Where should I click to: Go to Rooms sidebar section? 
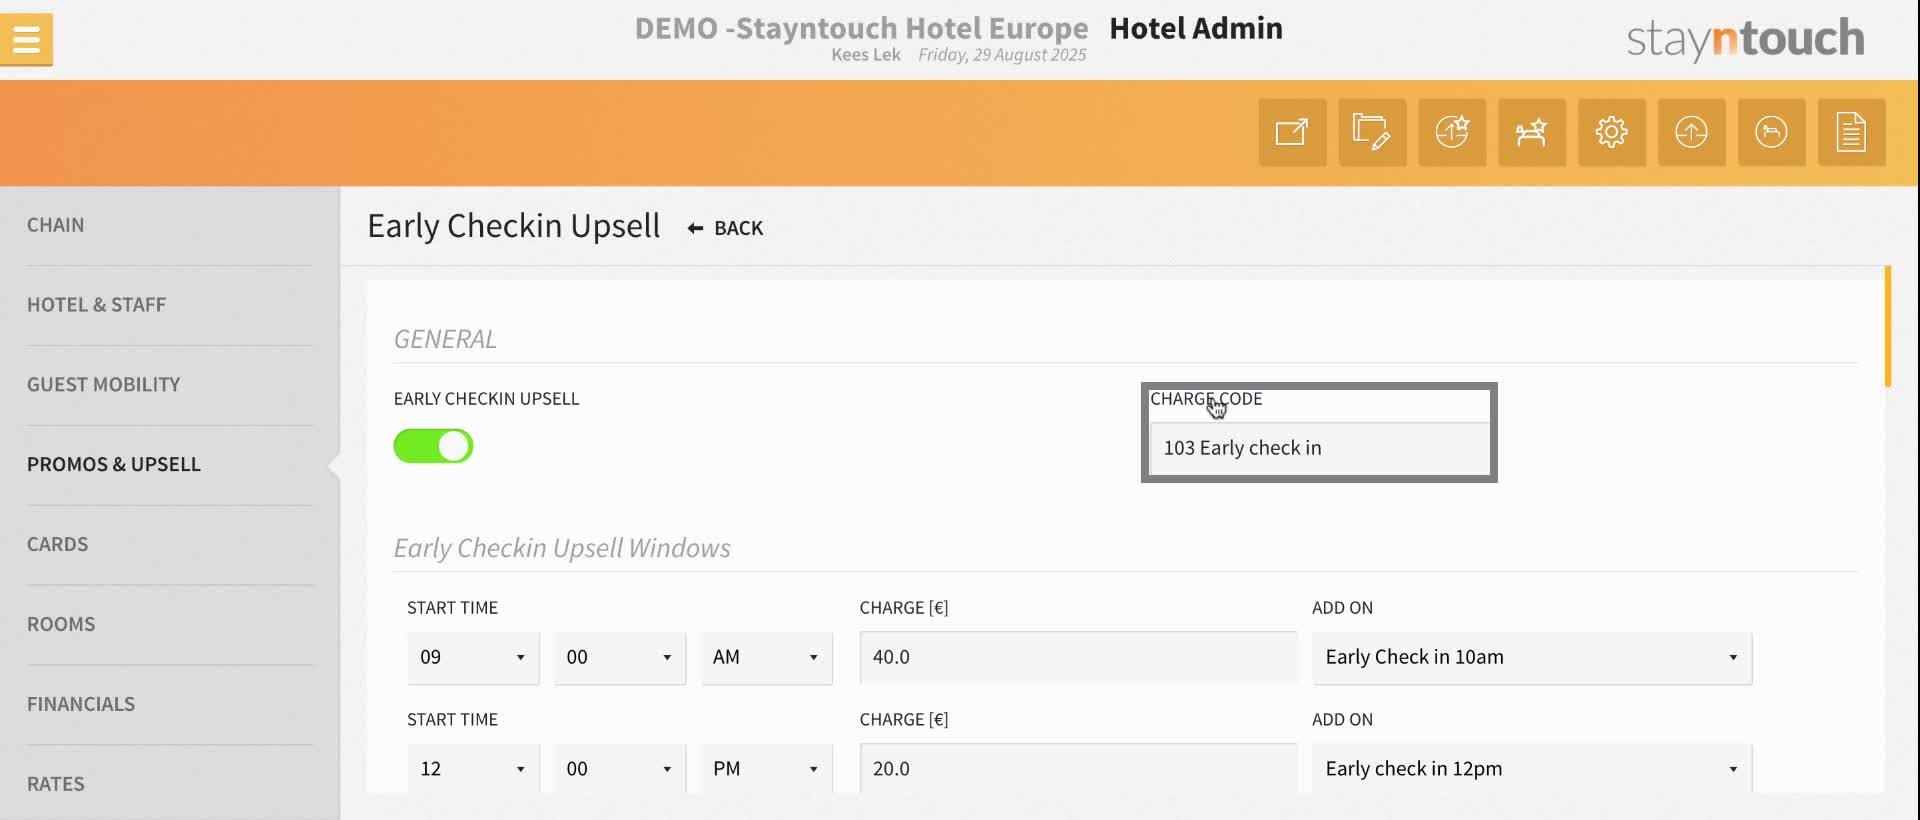61,625
